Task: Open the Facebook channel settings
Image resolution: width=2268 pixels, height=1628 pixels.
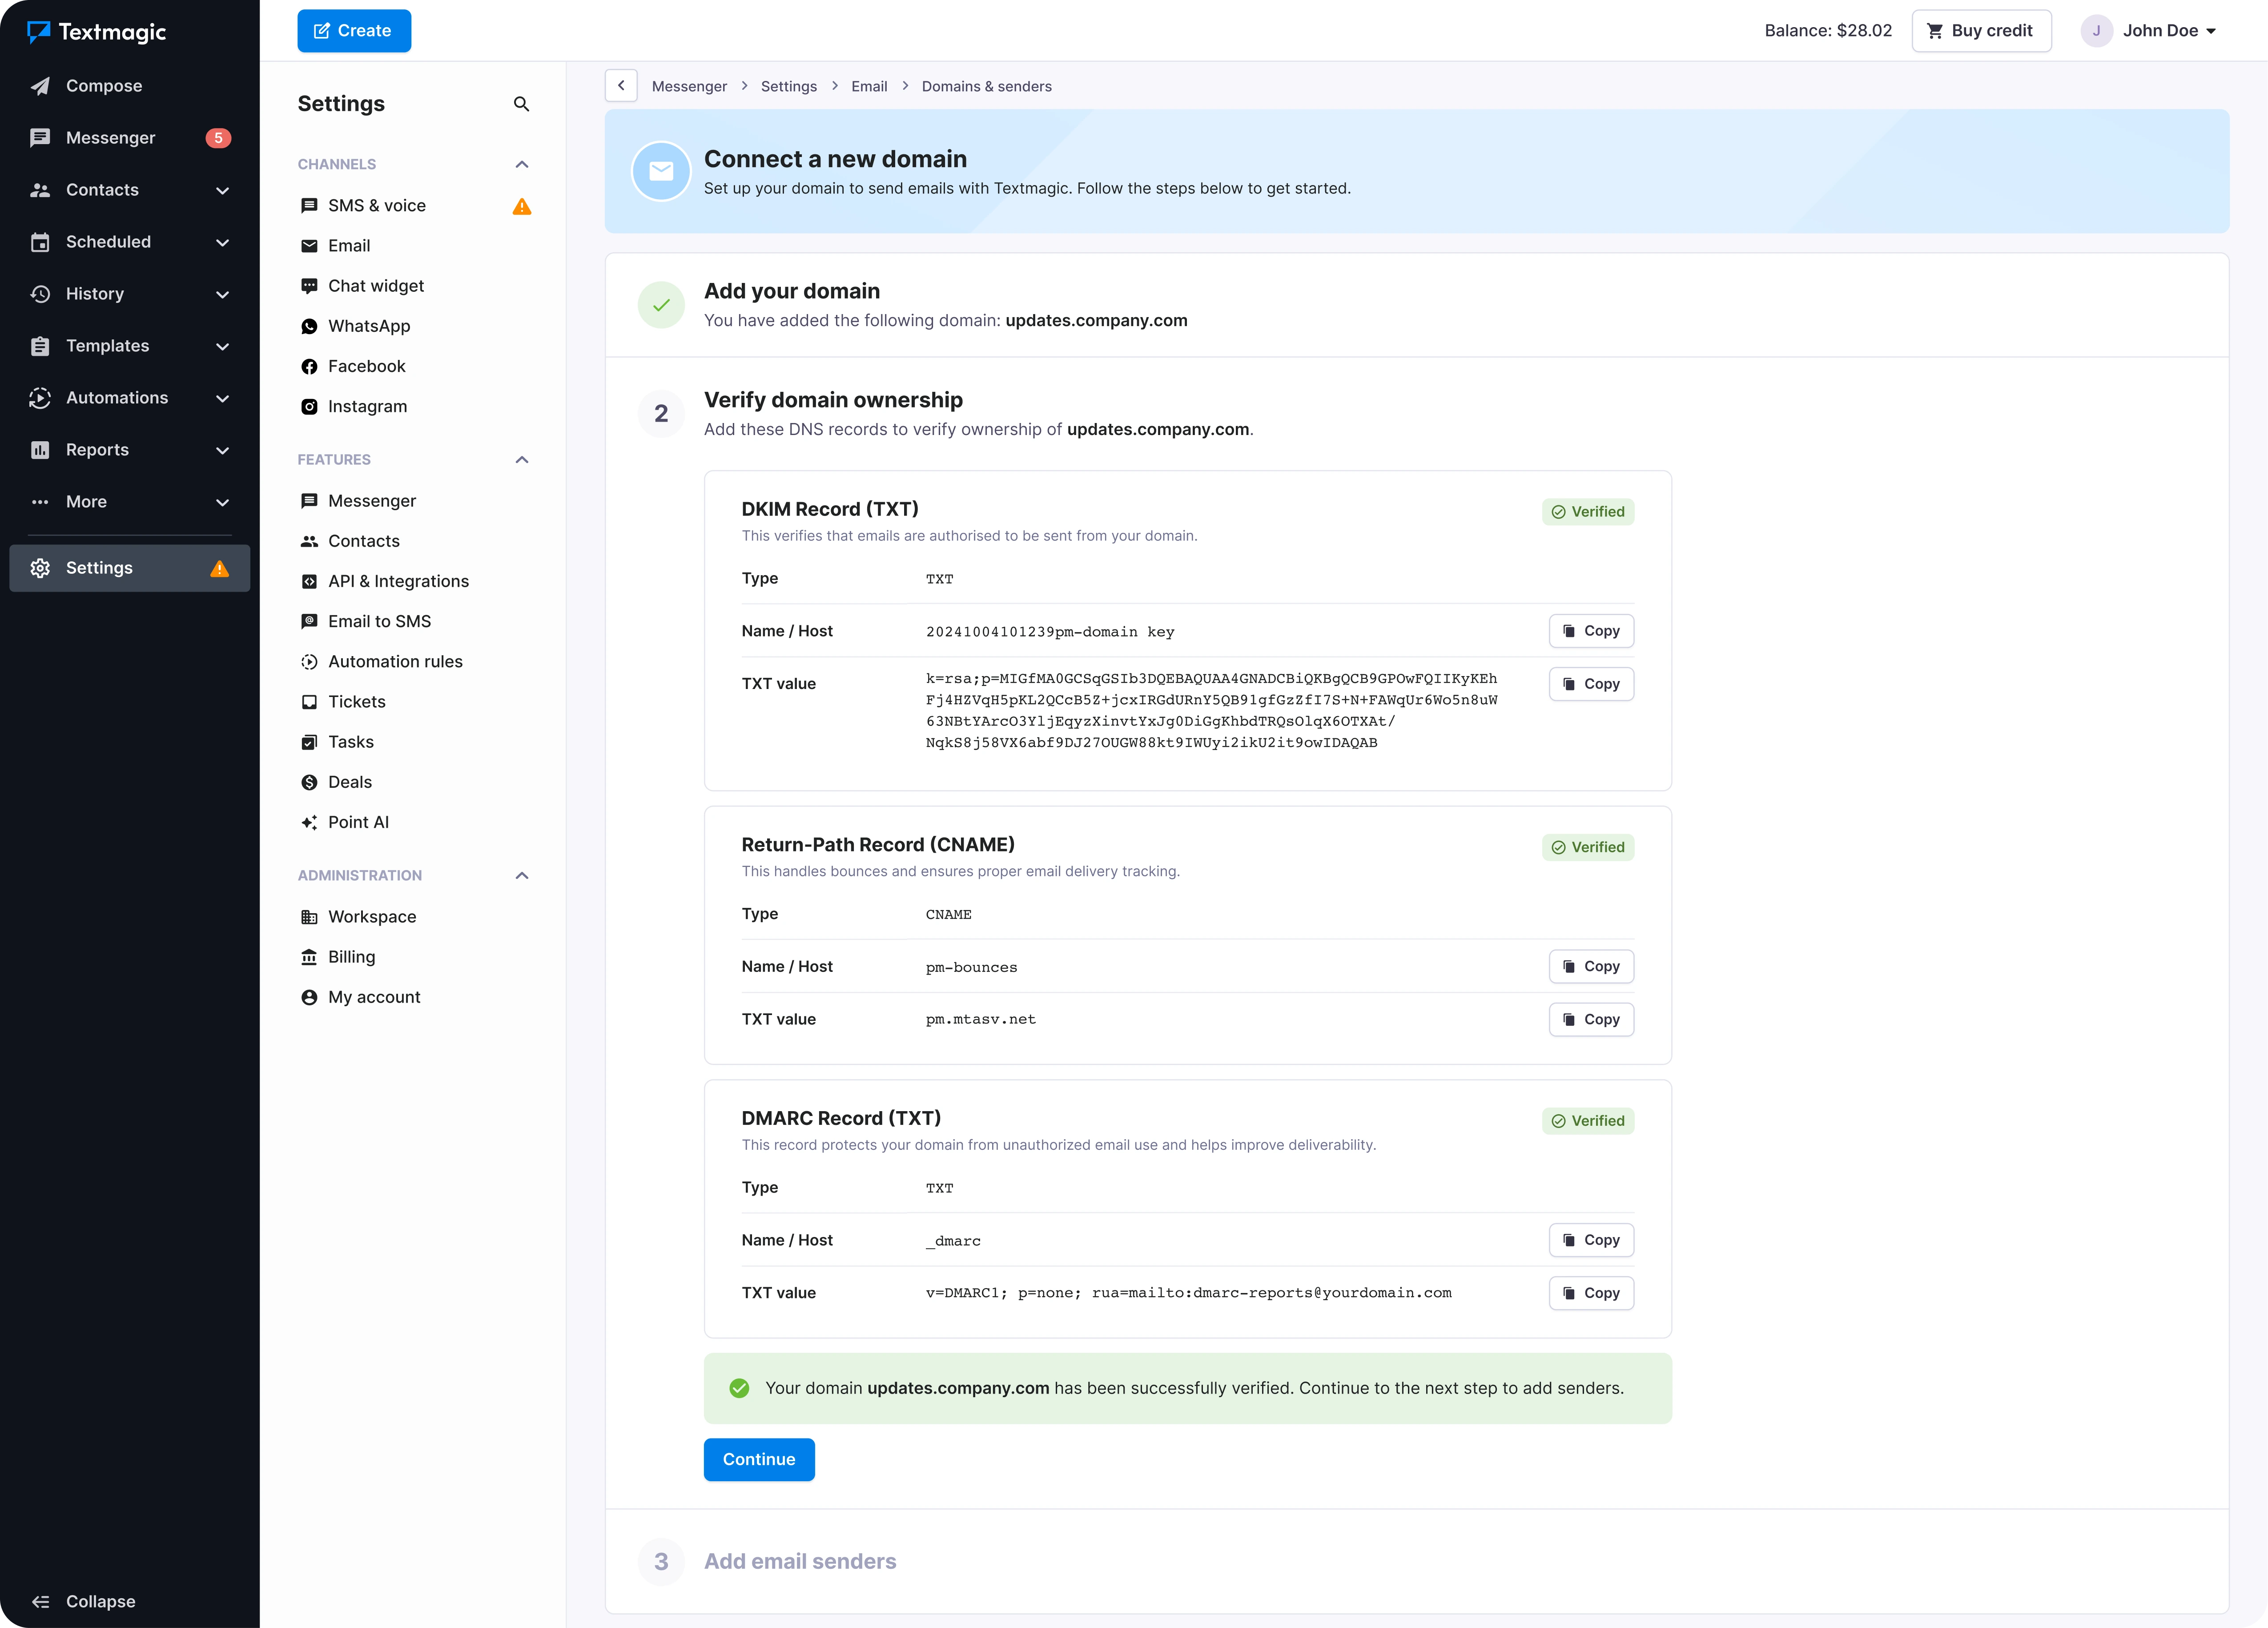Action: coord(366,366)
